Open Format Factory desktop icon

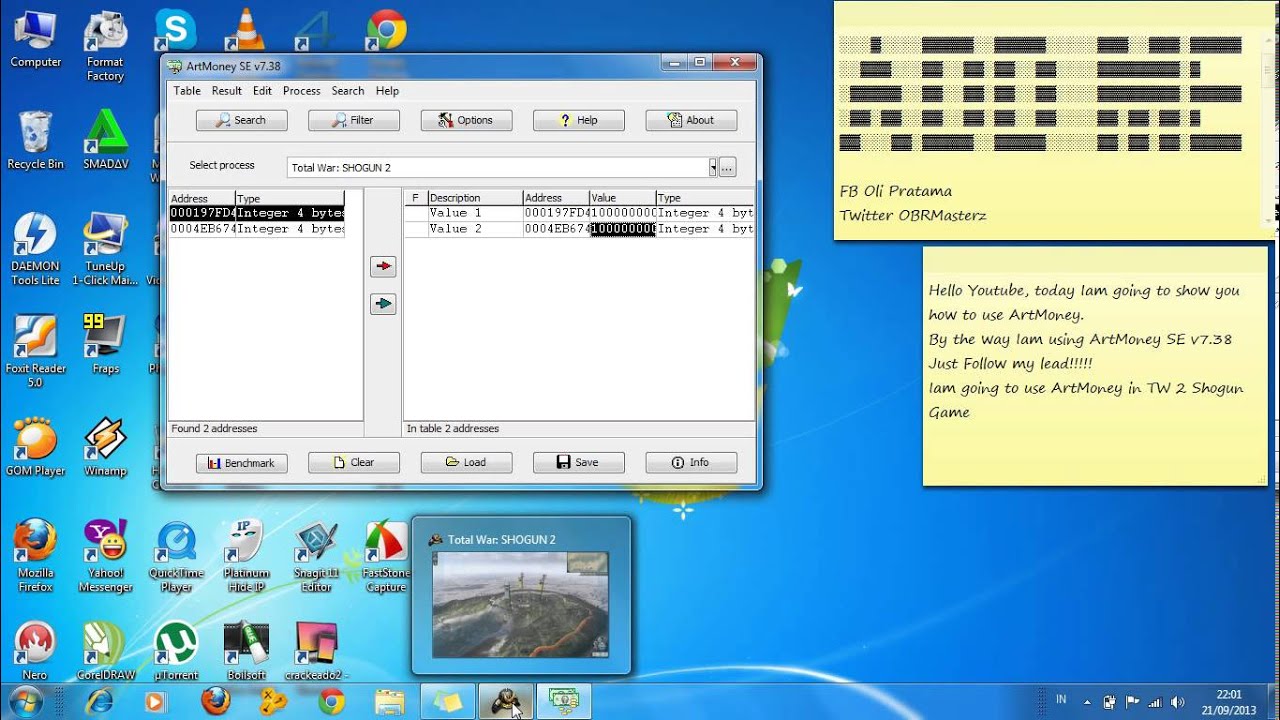[x=105, y=47]
